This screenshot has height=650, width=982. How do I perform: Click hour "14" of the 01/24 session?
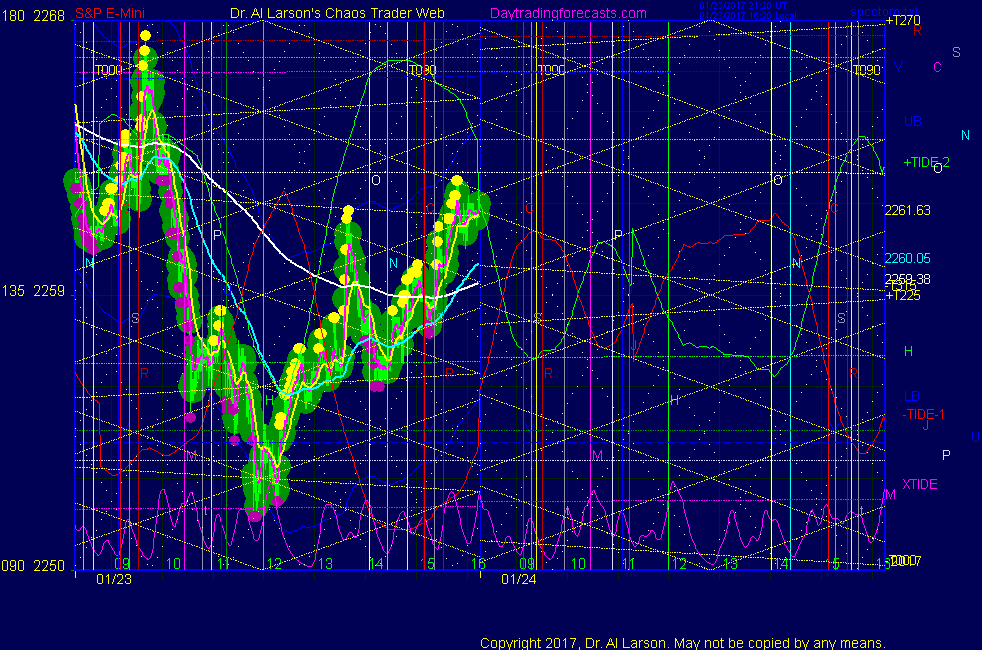point(781,564)
